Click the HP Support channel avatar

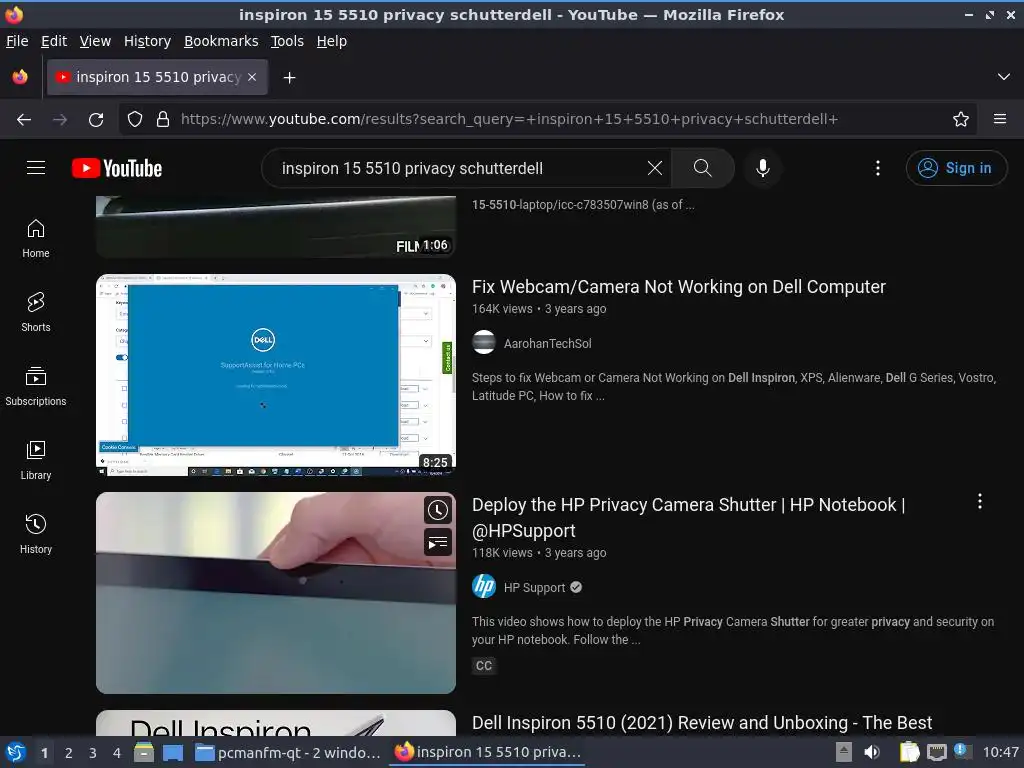tap(484, 586)
